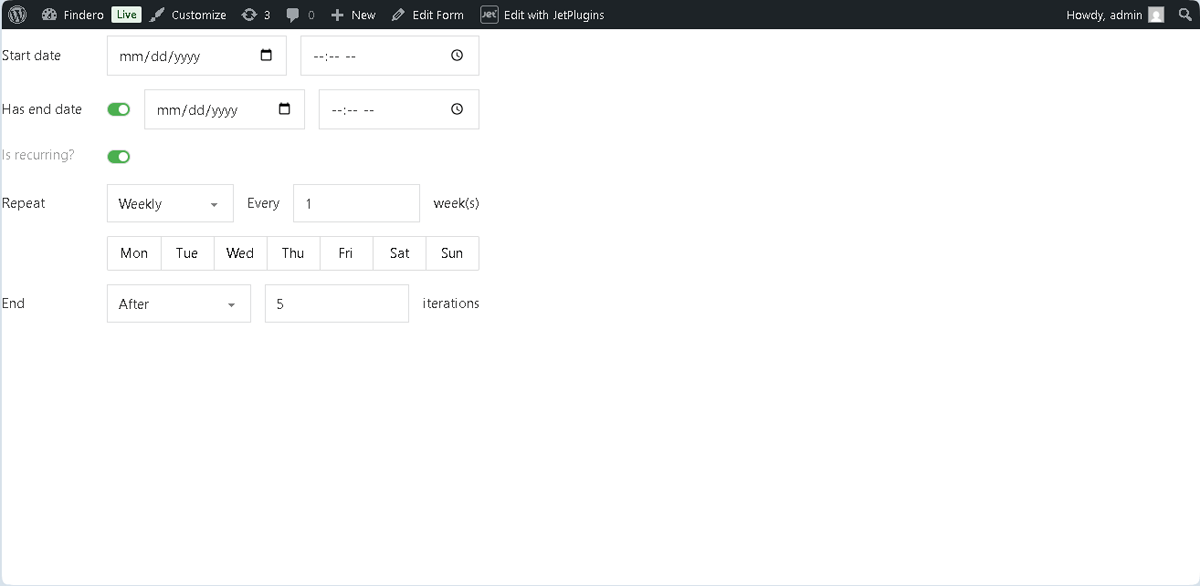The width and height of the screenshot is (1200, 586).
Task: Select Mon as a repeat day
Action: tap(133, 253)
